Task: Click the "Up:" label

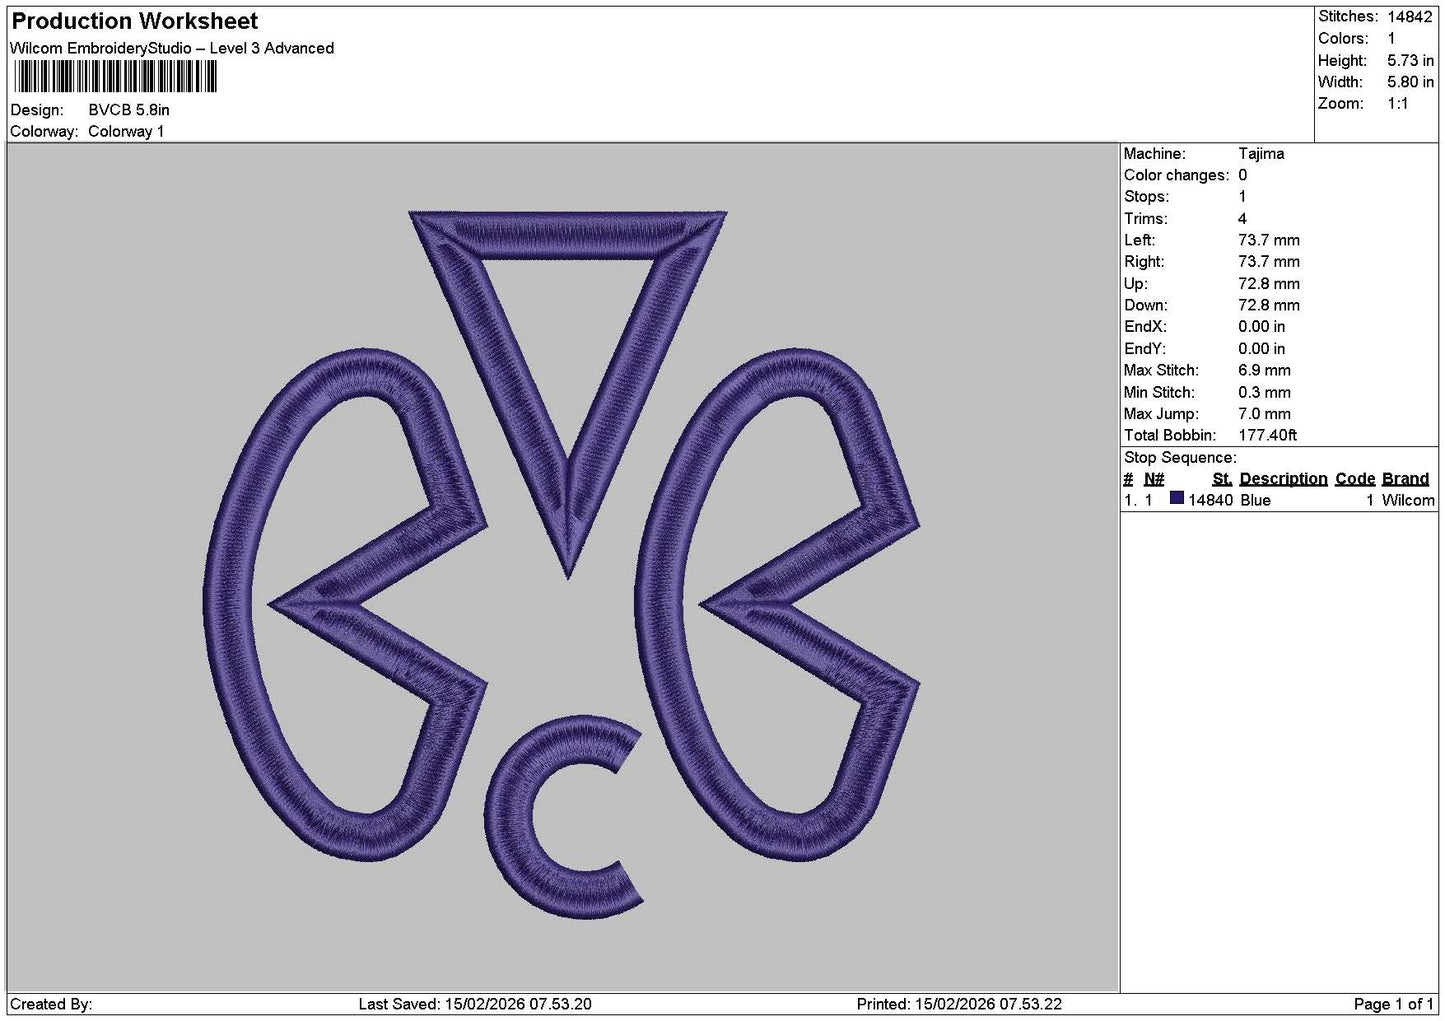Action: click(1135, 284)
